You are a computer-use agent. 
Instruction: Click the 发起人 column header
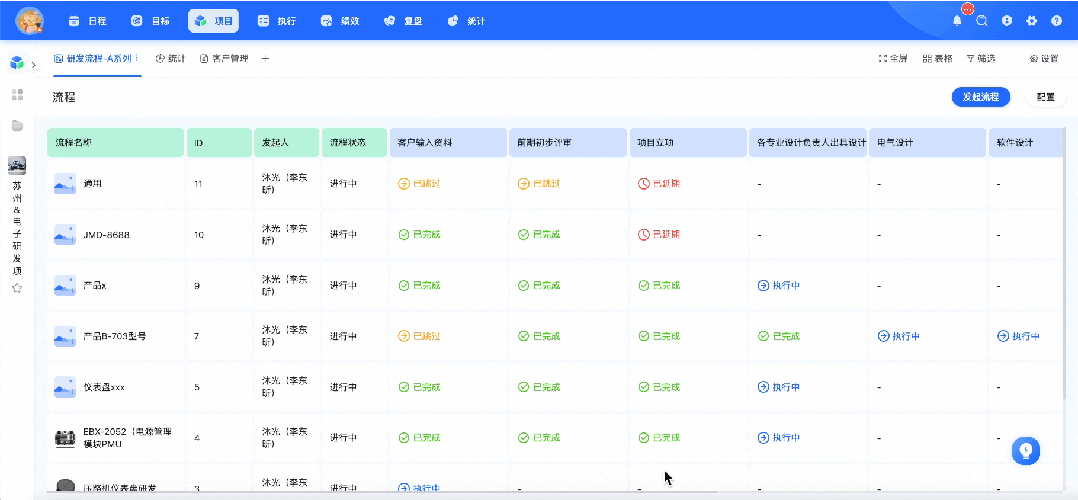(x=287, y=143)
